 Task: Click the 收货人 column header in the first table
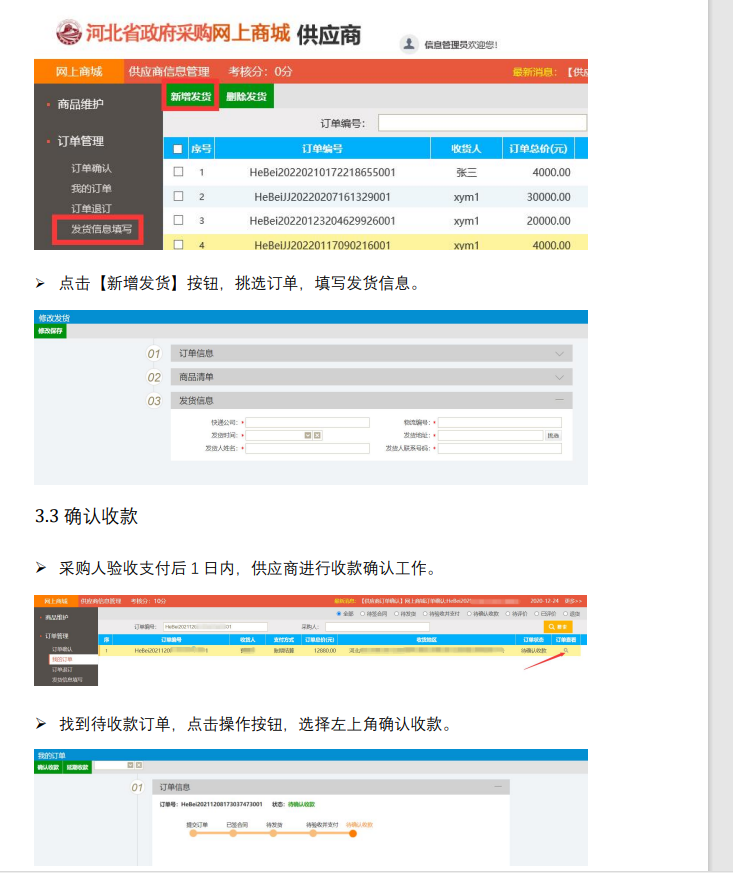[x=466, y=149]
